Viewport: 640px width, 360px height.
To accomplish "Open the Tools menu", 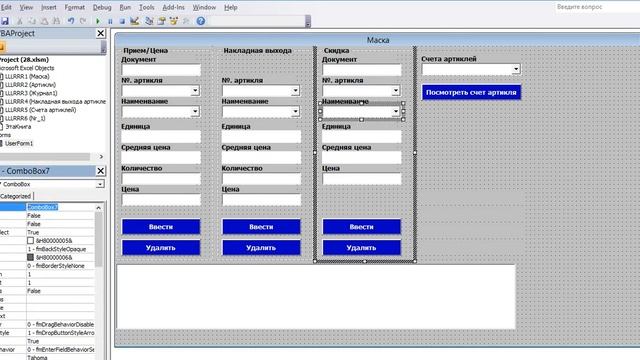I will tap(147, 7).
